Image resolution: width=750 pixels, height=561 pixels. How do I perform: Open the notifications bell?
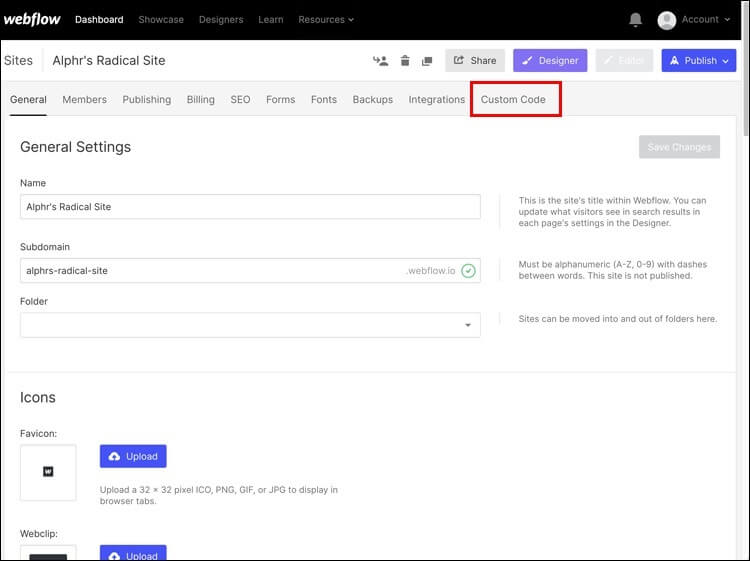(x=635, y=20)
